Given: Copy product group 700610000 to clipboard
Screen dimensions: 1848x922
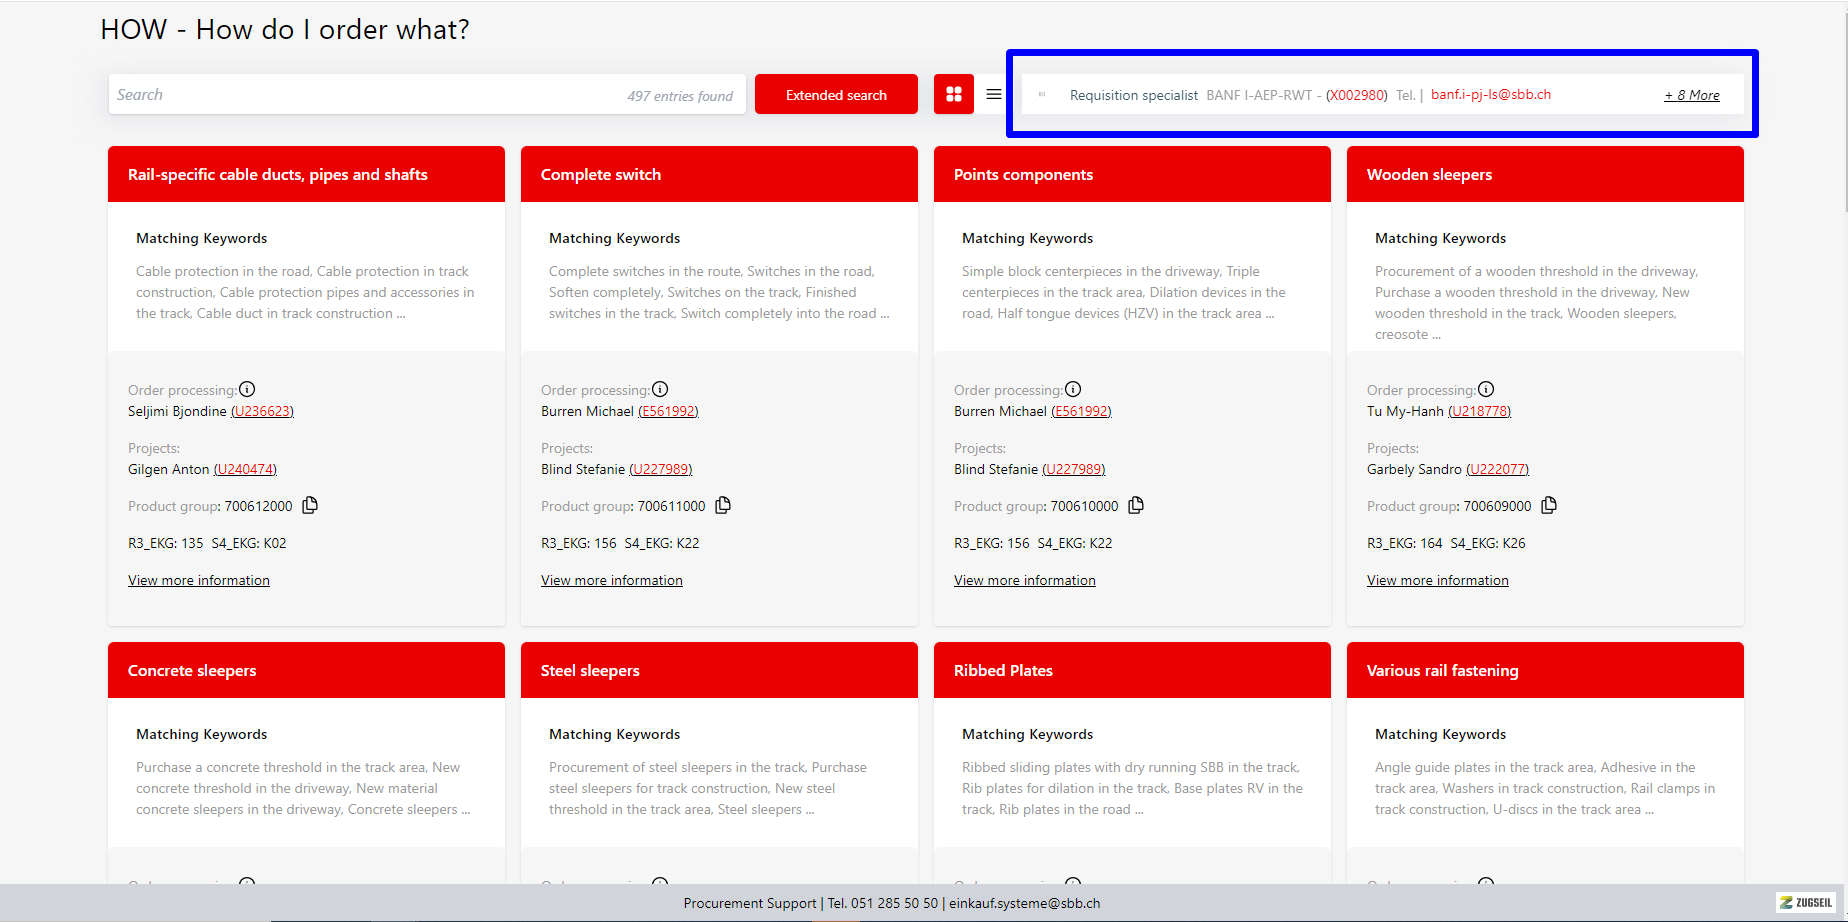Looking at the screenshot, I should 1136,505.
